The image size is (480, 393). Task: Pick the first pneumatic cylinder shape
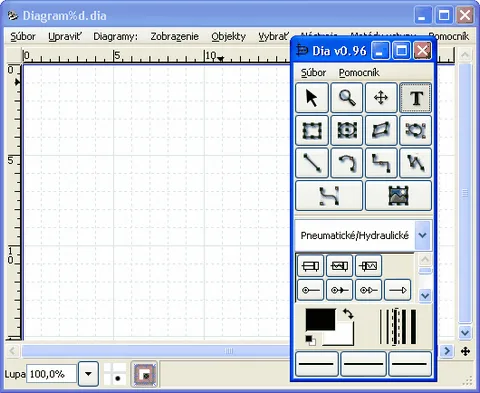pyautogui.click(x=310, y=266)
